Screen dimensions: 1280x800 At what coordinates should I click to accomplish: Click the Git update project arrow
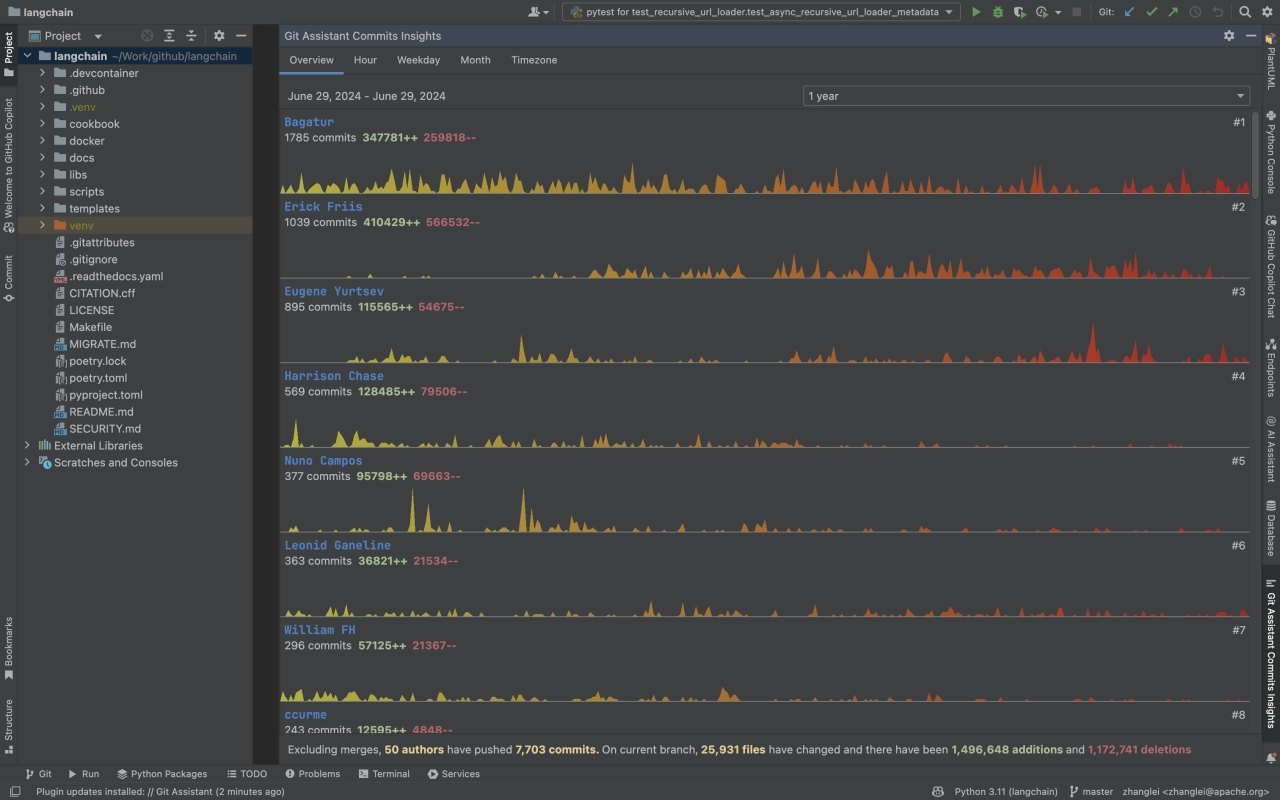1130,12
